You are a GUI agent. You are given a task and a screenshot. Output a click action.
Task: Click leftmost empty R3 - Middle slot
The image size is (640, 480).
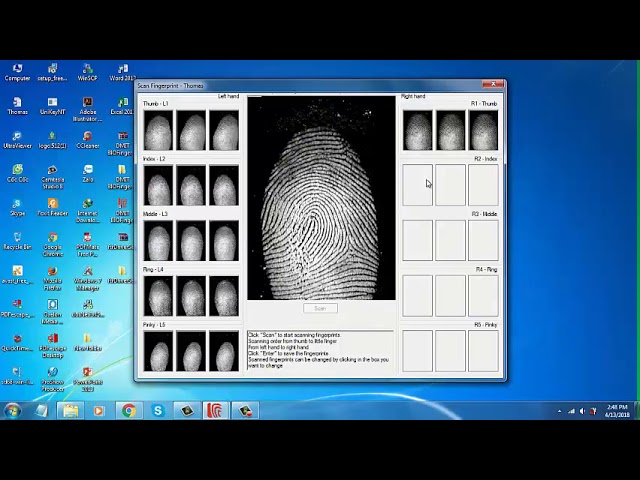(x=418, y=240)
